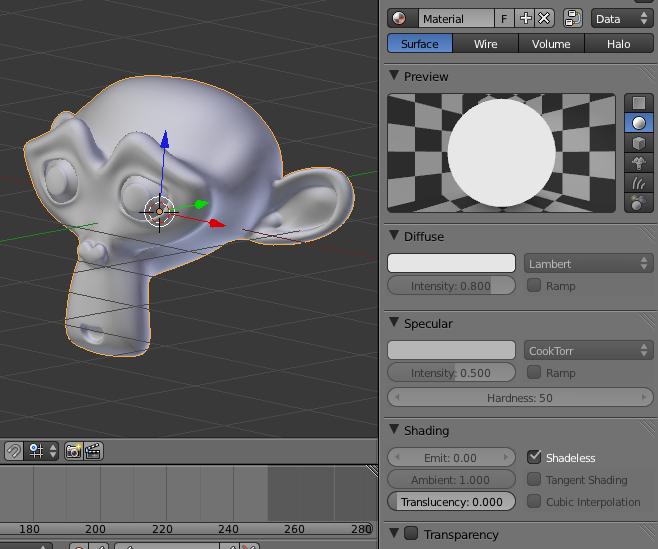Image resolution: width=658 pixels, height=549 pixels.
Task: Click the Hardness: 50 value field
Action: pos(520,397)
